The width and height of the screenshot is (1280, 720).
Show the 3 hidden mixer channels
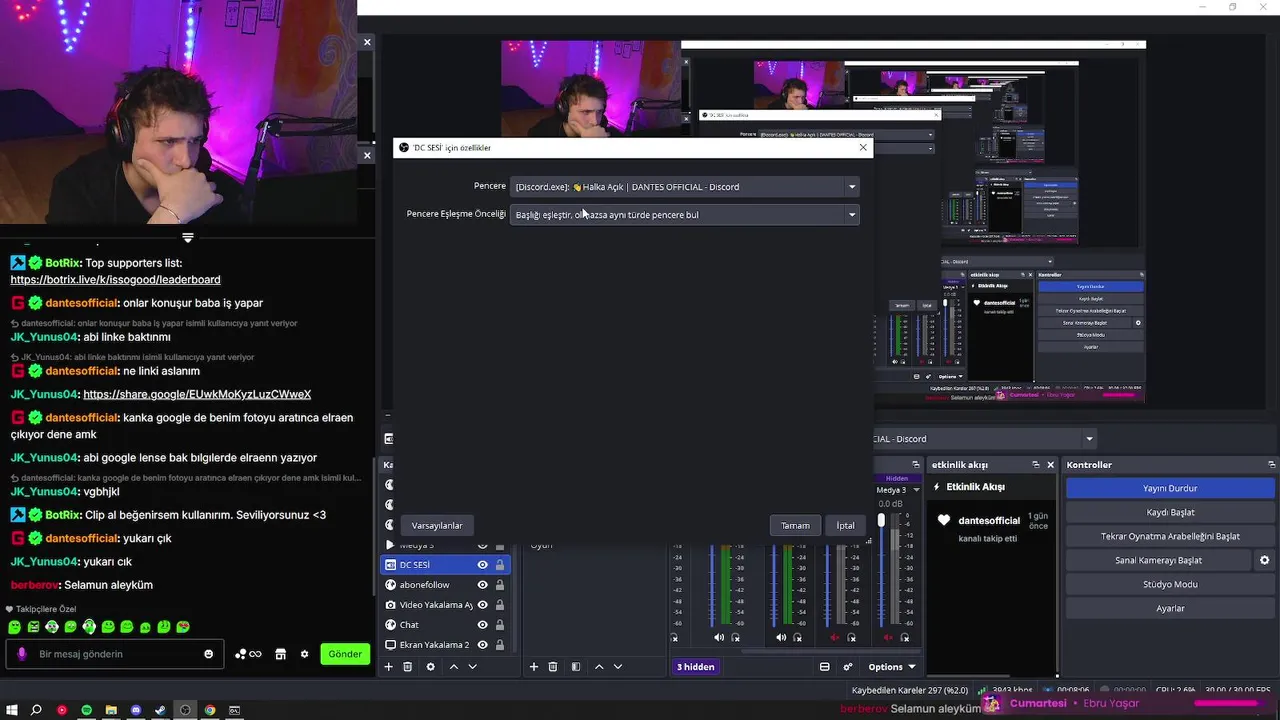pos(695,667)
